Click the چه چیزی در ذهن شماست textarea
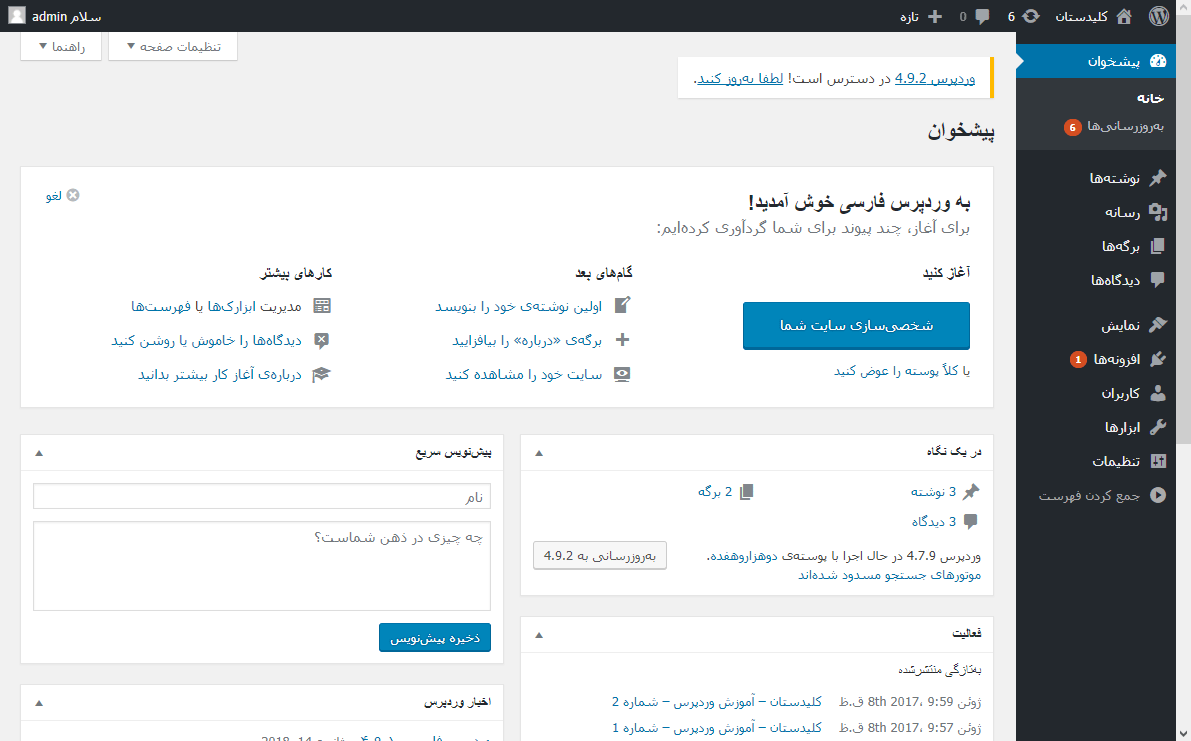The width and height of the screenshot is (1191, 741). (x=261, y=566)
